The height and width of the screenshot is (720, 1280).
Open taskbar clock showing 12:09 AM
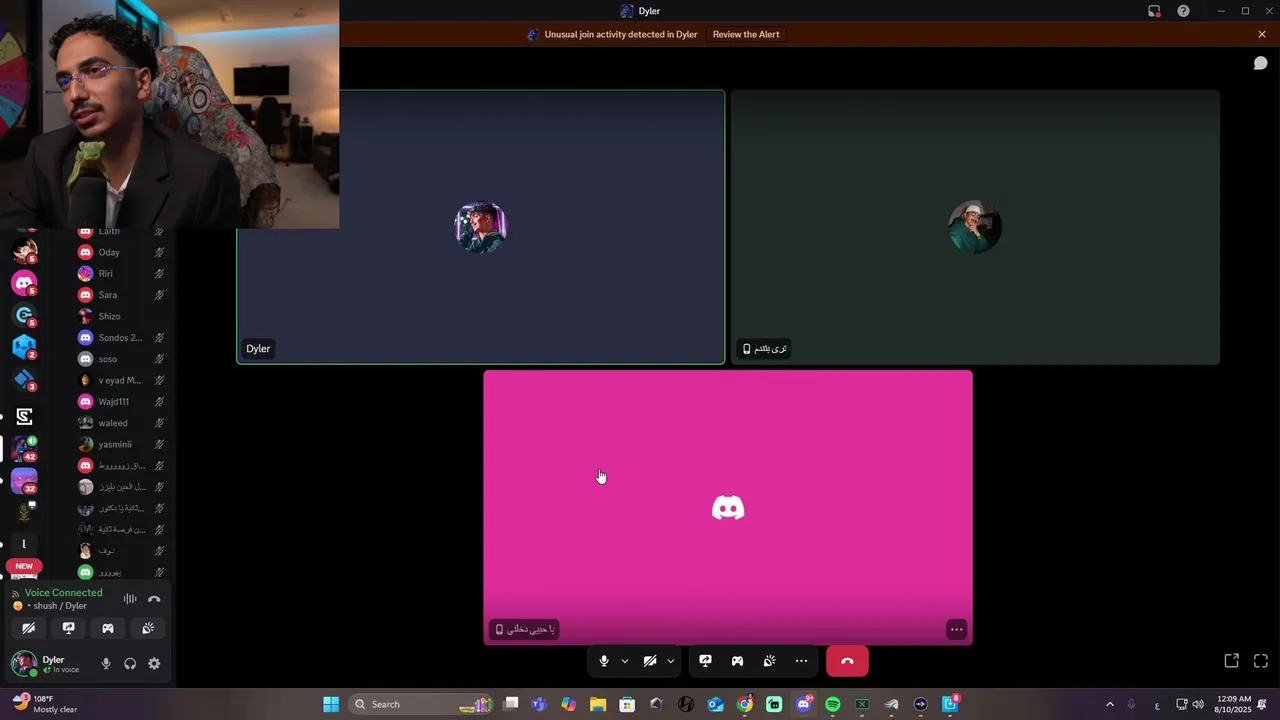pyautogui.click(x=1235, y=704)
